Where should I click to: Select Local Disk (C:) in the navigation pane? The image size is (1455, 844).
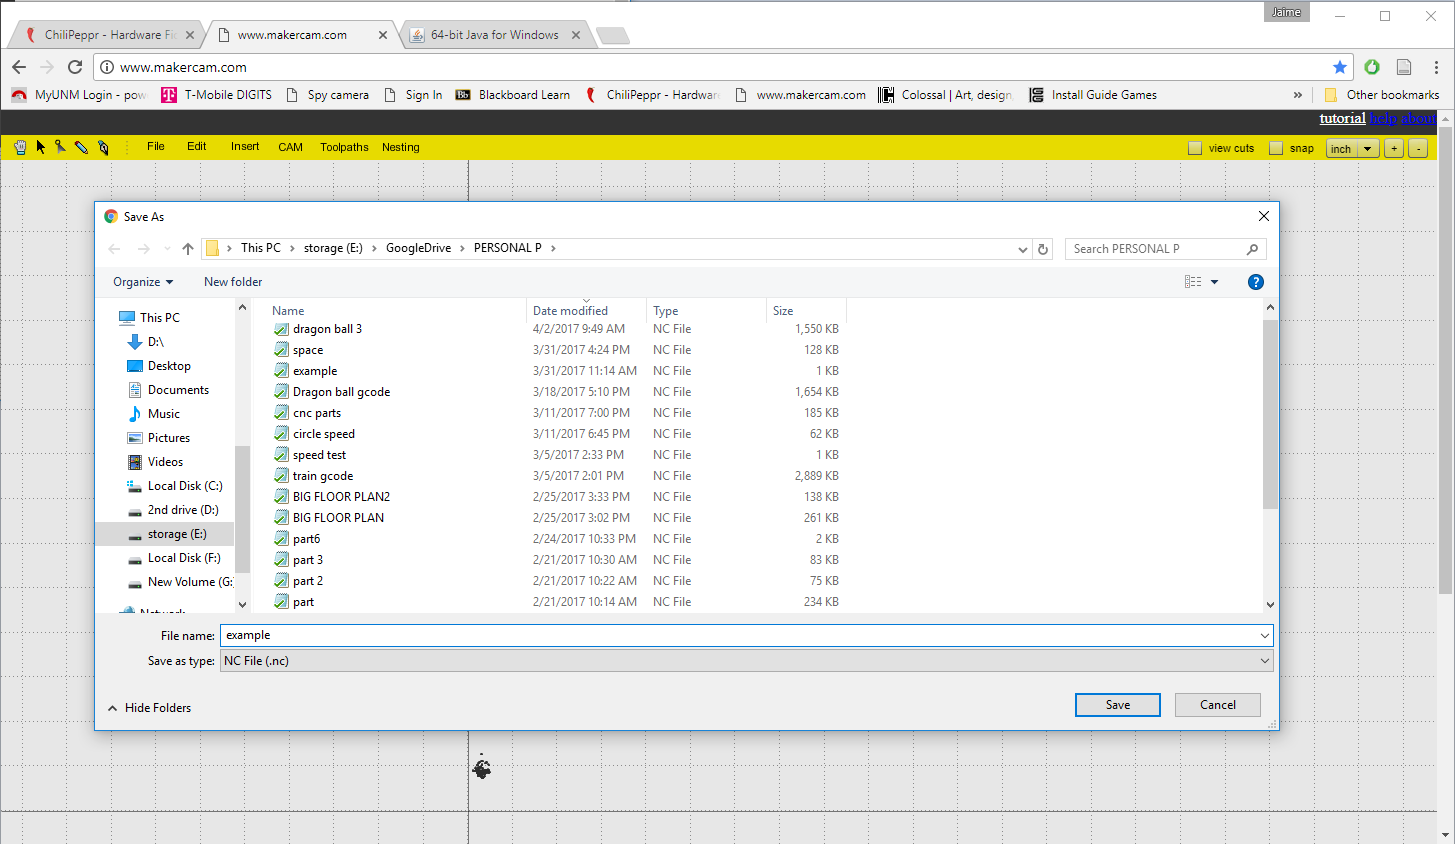click(184, 486)
